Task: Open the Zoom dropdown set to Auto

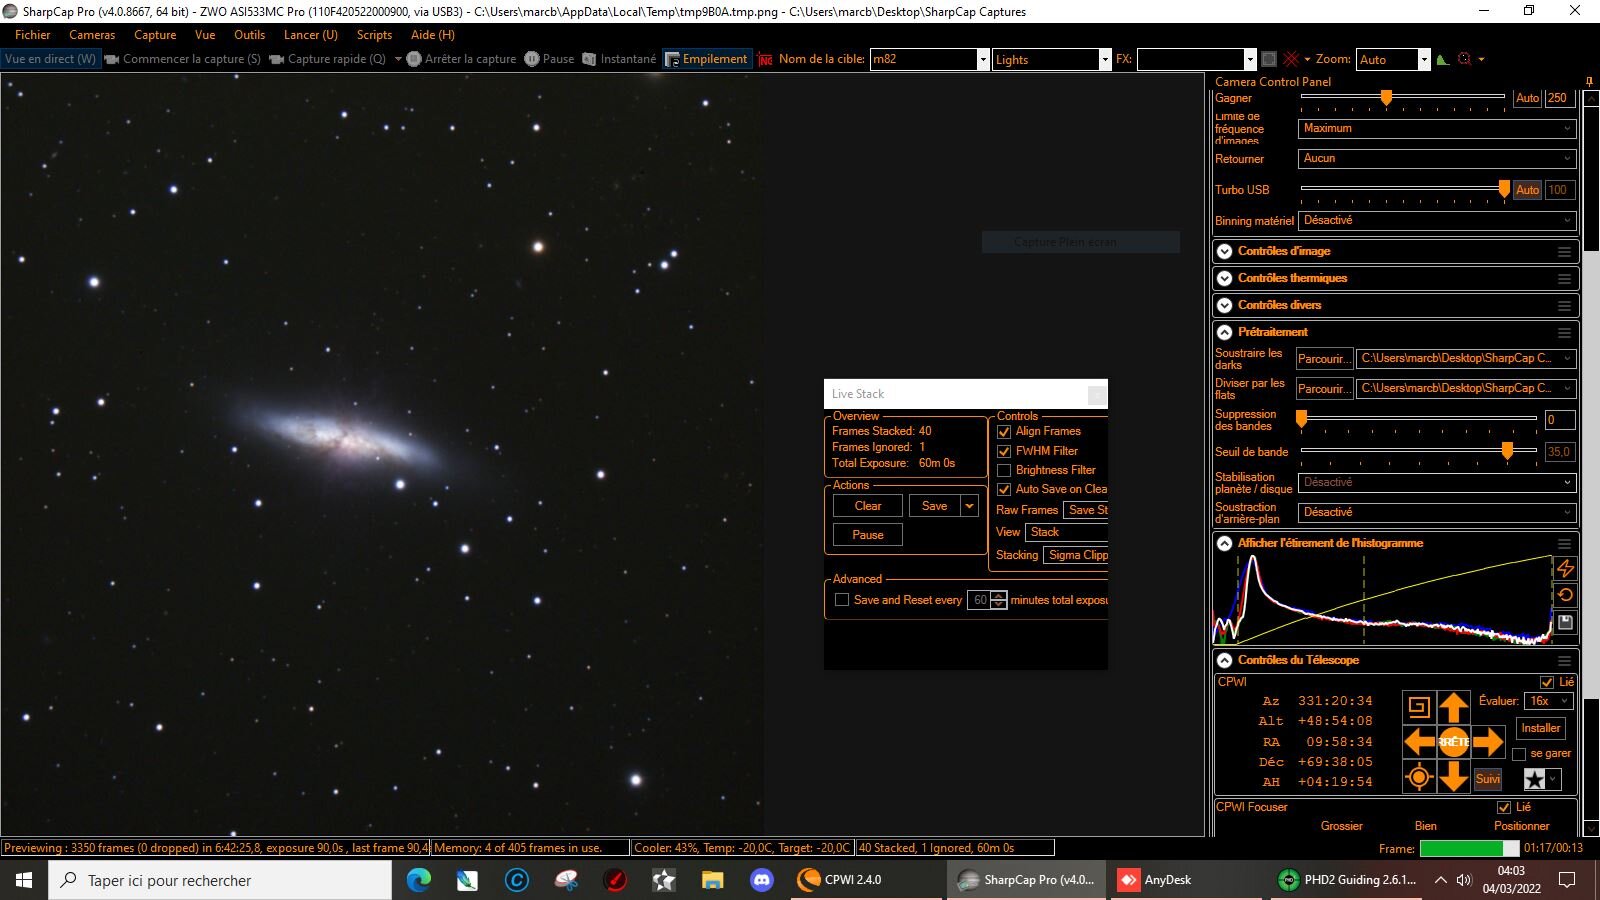Action: [x=1394, y=59]
